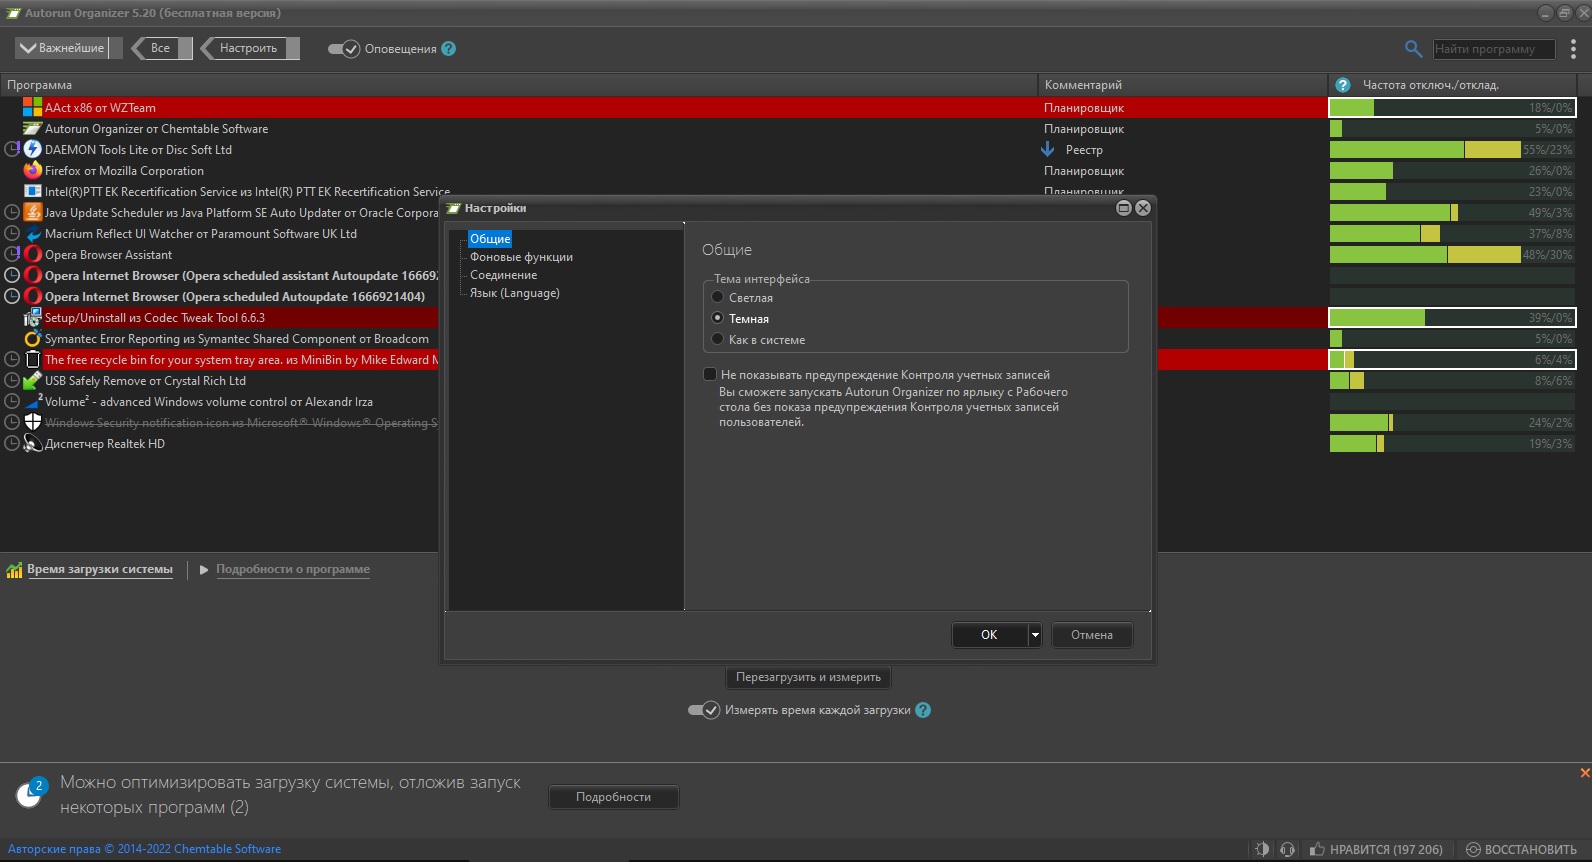
Task: Click the Подробности button in the tip bar
Action: tap(613, 797)
